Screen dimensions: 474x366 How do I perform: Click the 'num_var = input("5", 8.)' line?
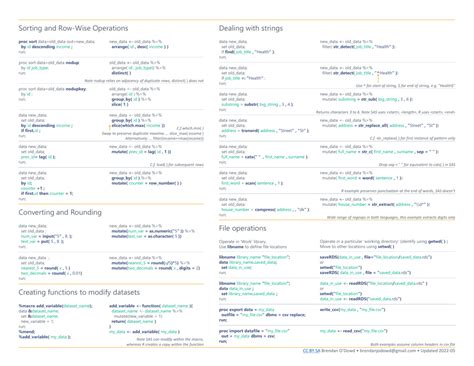(46, 236)
